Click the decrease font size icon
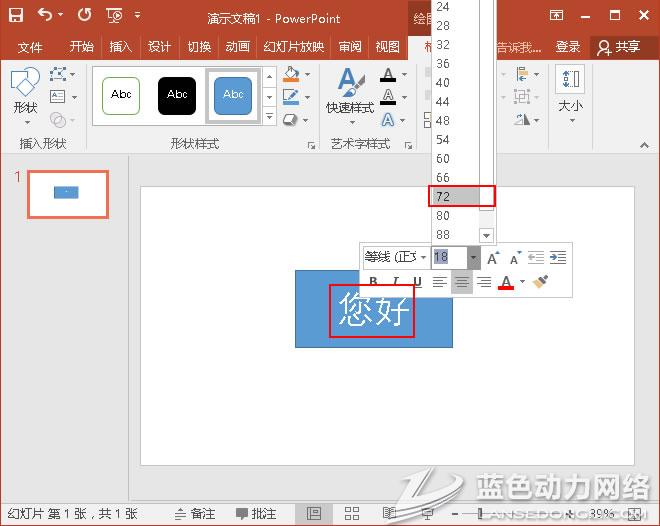The height and width of the screenshot is (526, 660). (515, 258)
